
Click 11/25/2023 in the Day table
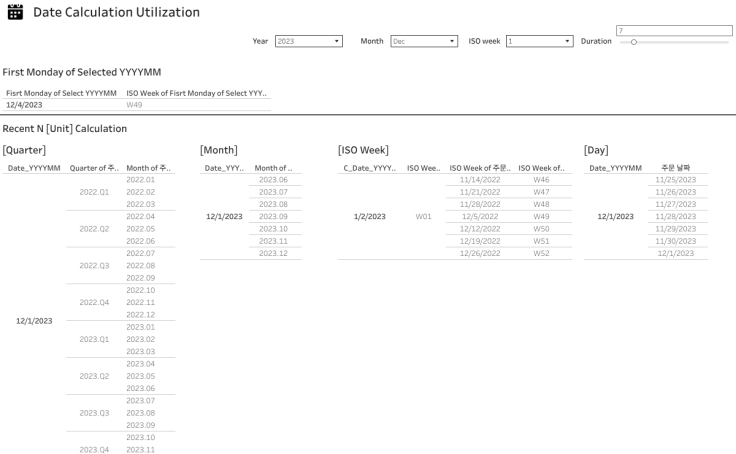675,179
